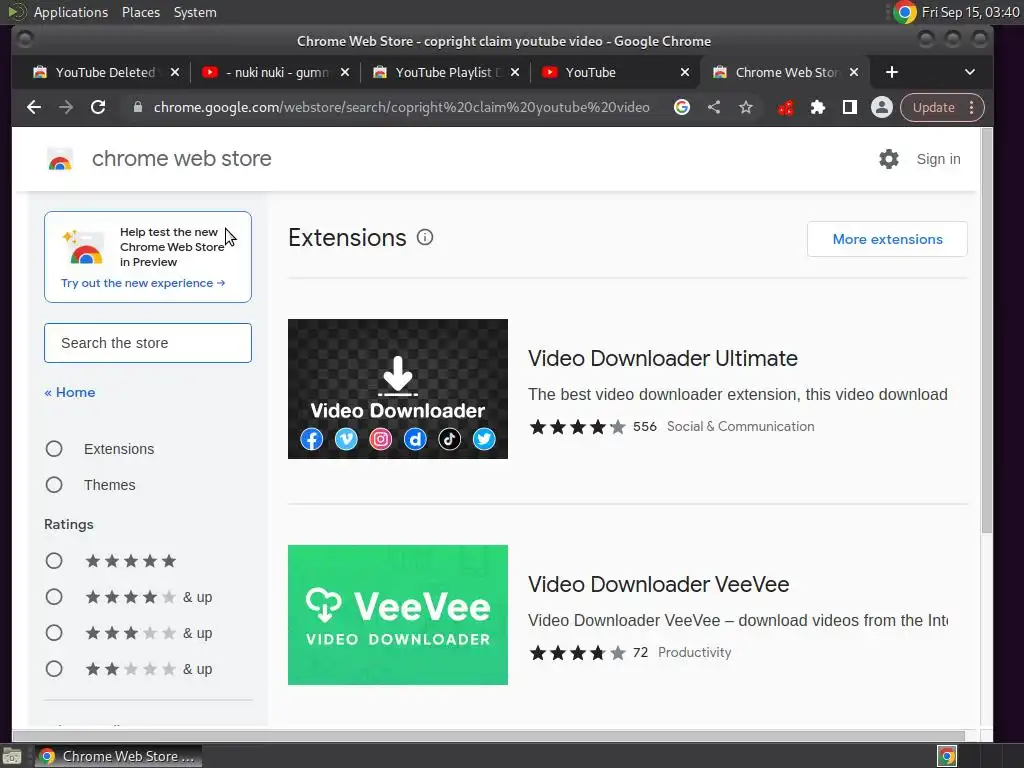Bookmark this page with the star

[746, 107]
